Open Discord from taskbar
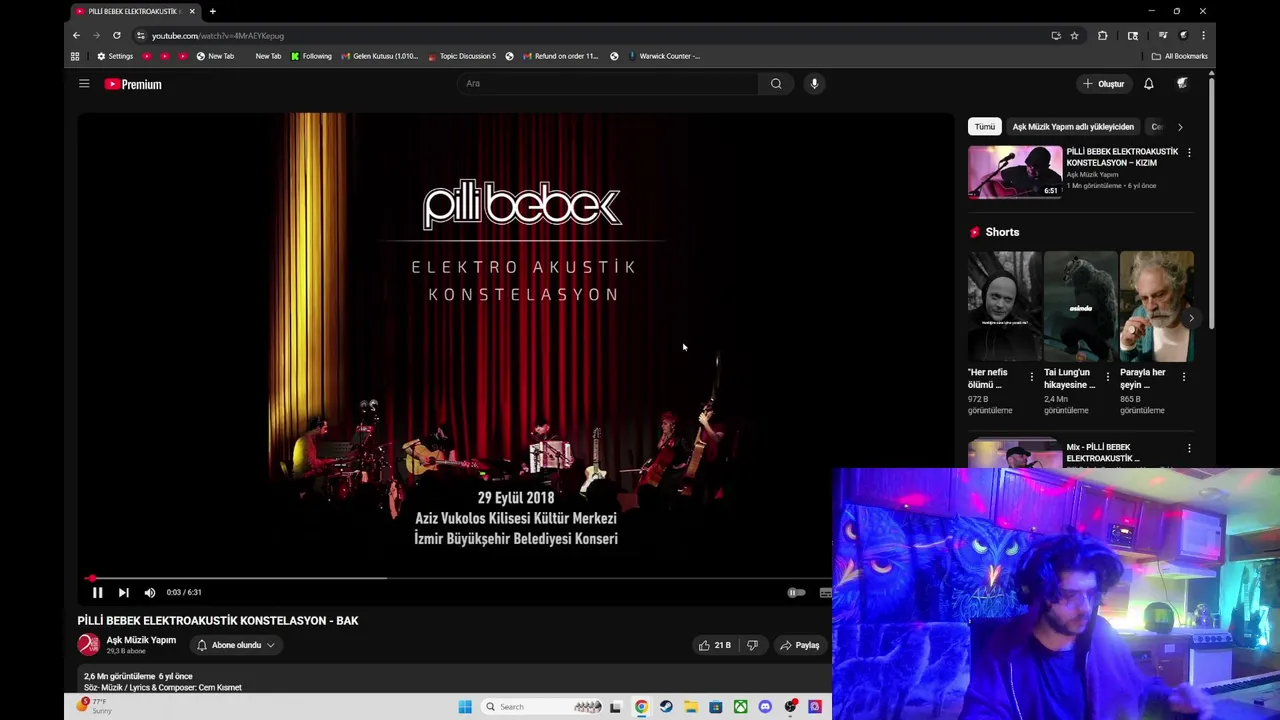This screenshot has width=1280, height=720. pos(765,707)
